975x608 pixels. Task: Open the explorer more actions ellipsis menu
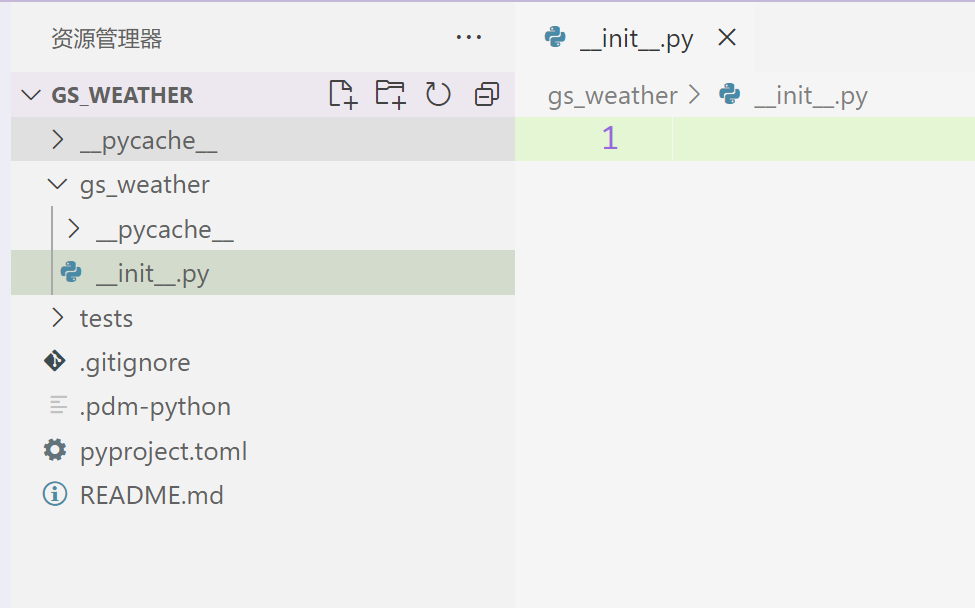[468, 38]
